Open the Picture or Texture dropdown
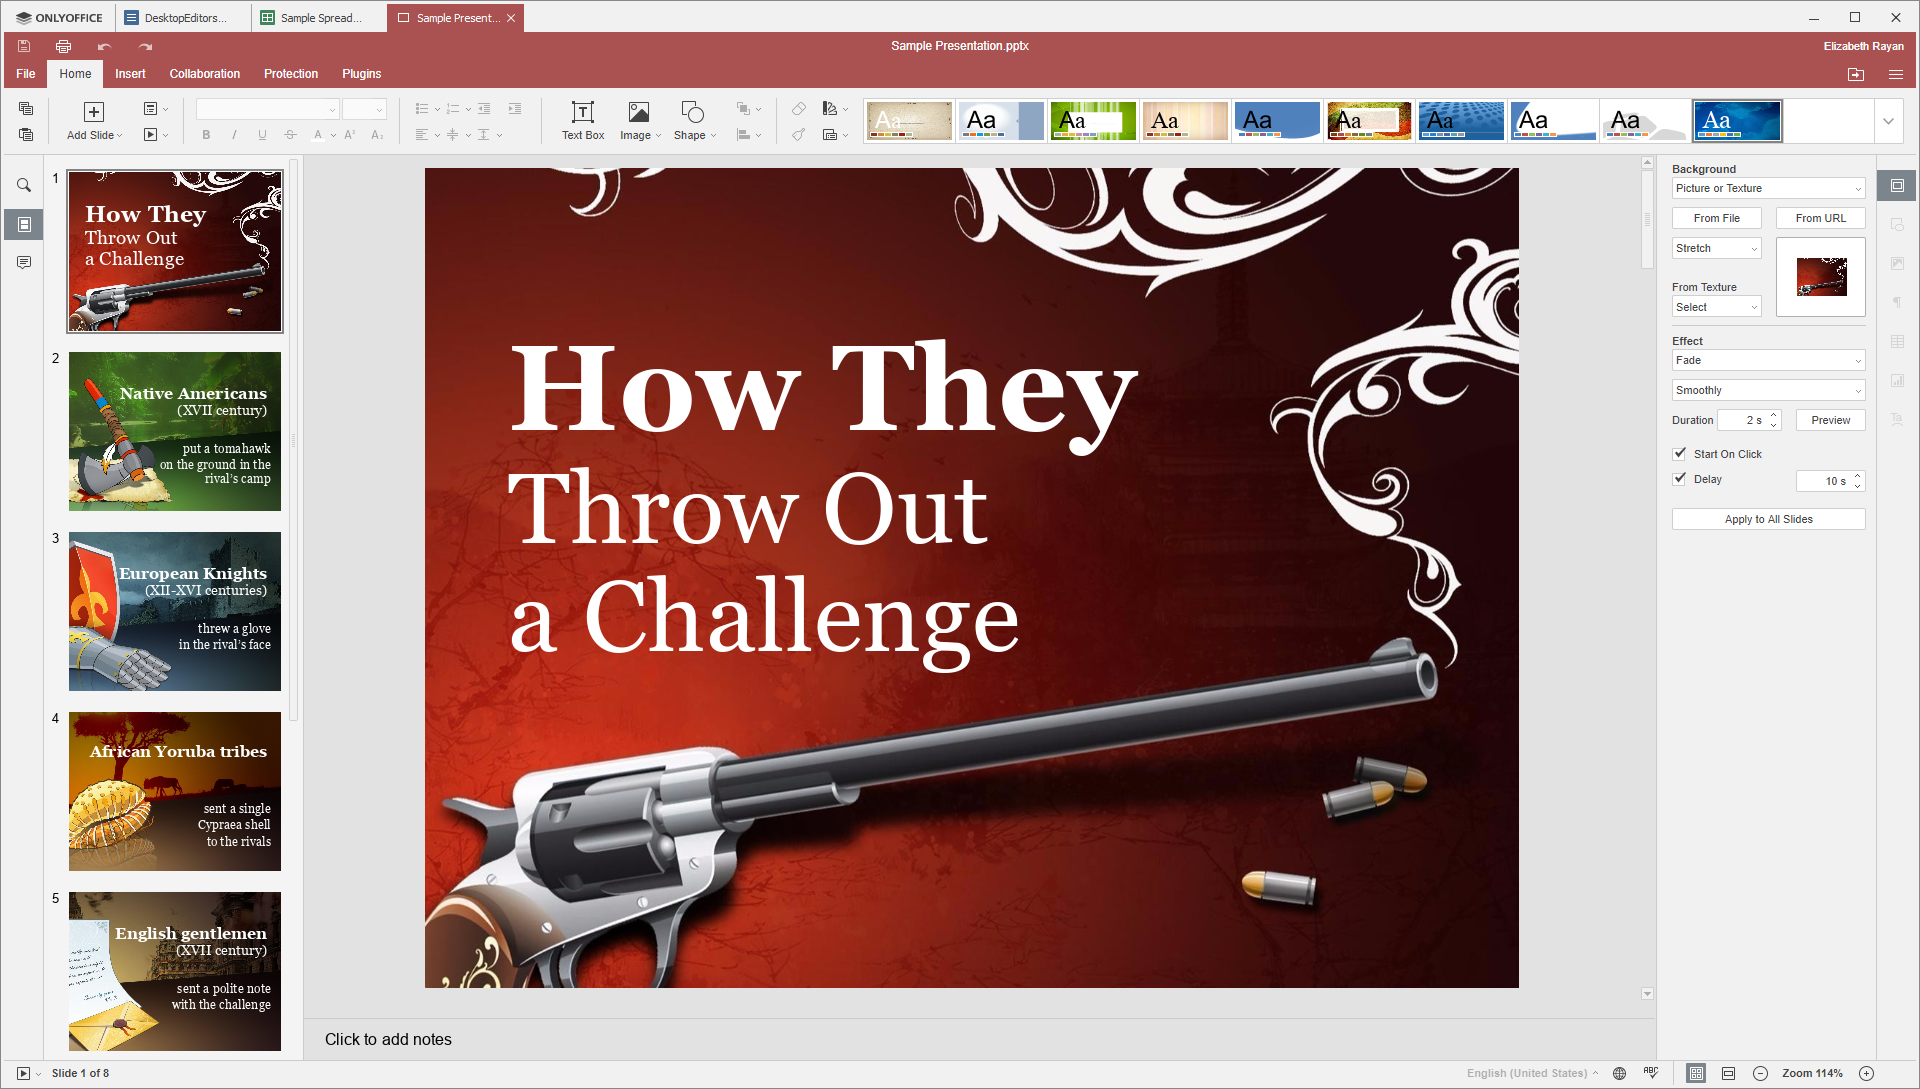Viewport: 1920px width, 1089px height. click(1768, 188)
